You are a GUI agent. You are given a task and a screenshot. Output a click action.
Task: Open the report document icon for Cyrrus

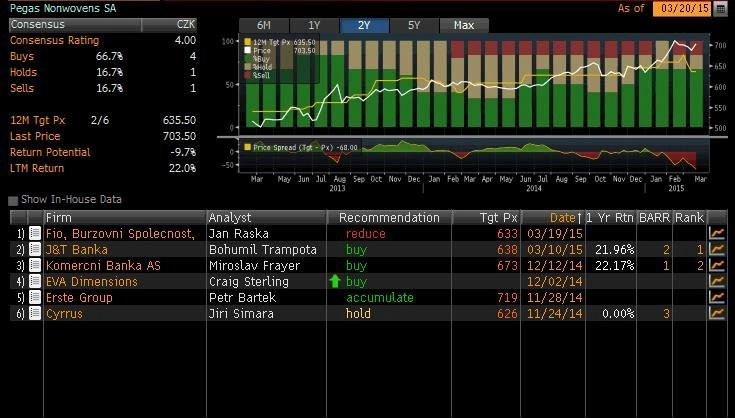coord(35,313)
